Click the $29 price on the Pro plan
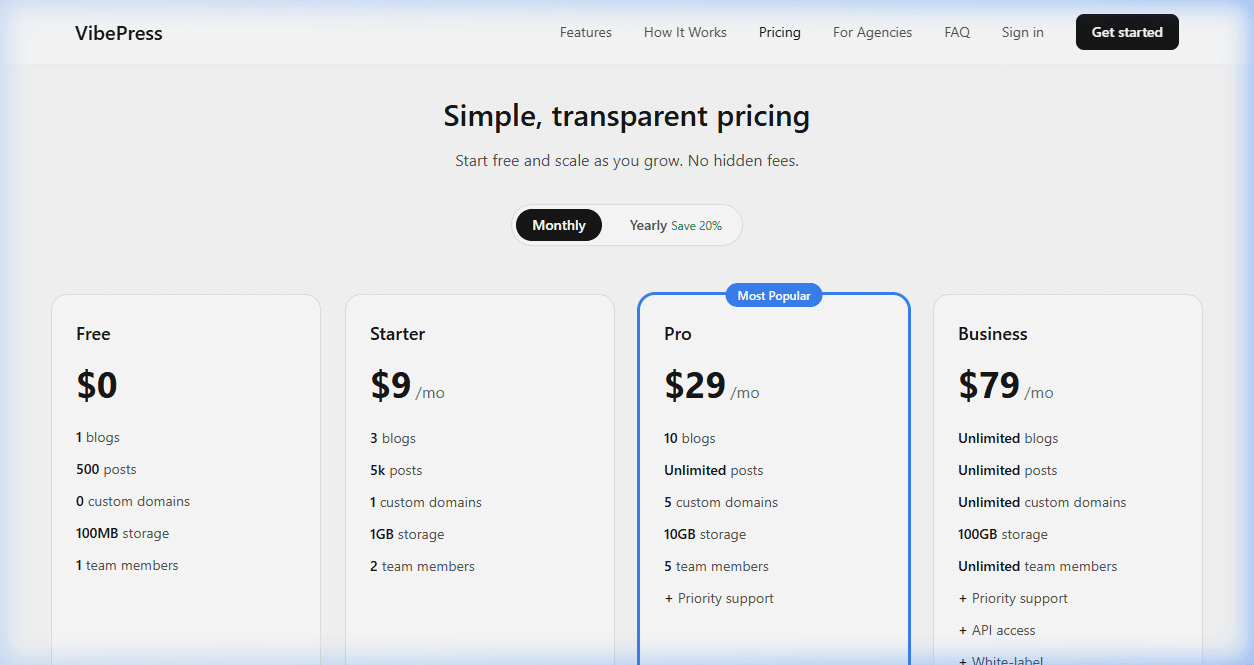The height and width of the screenshot is (665, 1254). [695, 386]
